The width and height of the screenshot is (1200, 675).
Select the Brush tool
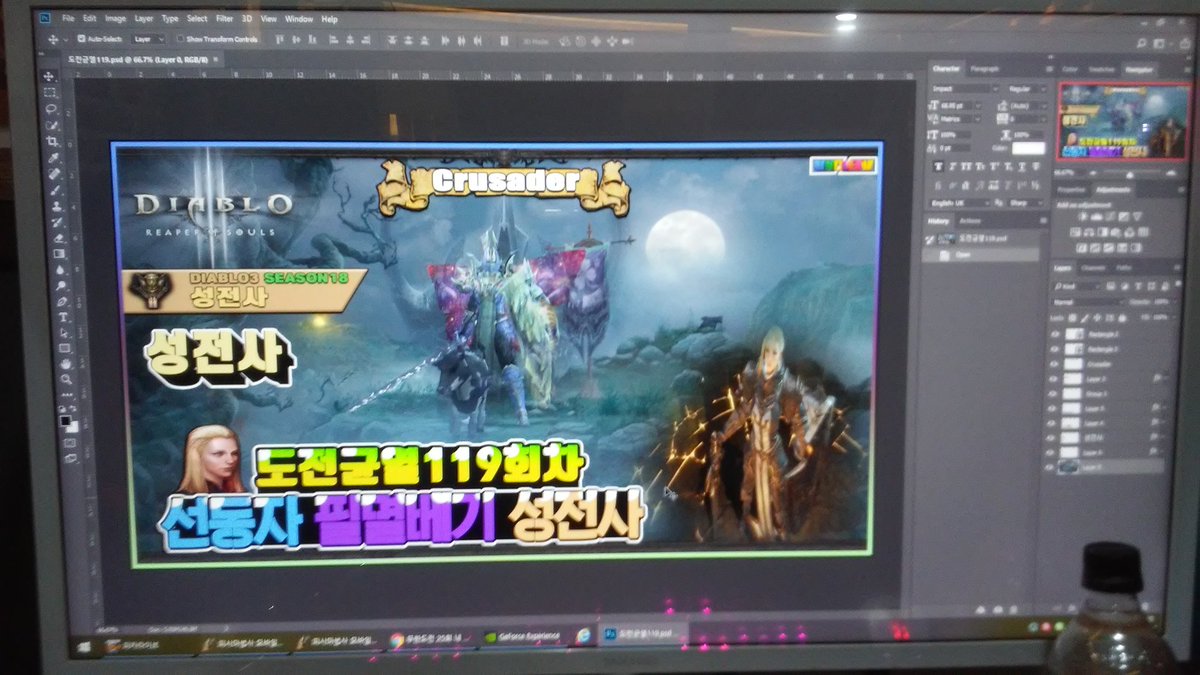tap(54, 189)
